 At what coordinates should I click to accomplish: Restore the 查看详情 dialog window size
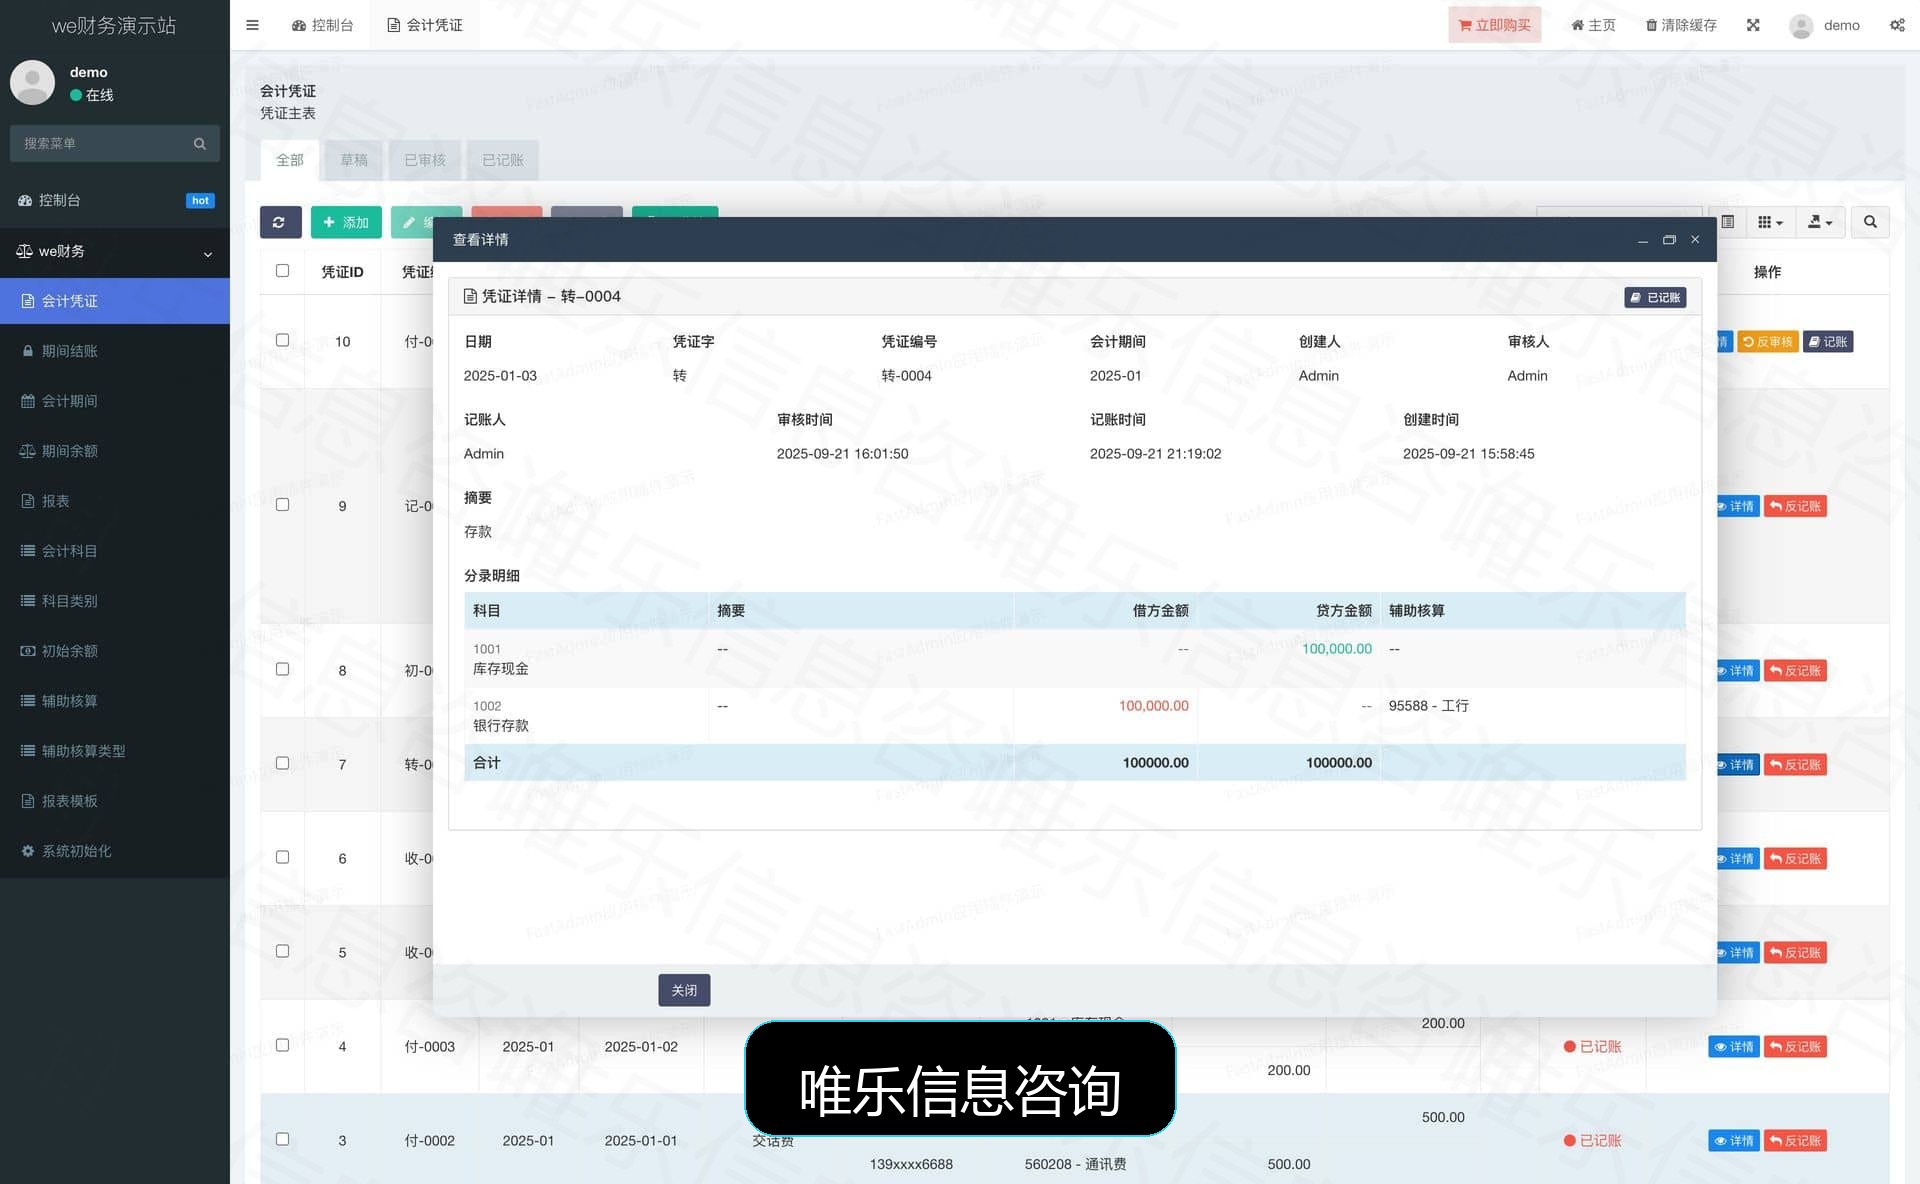(1669, 240)
